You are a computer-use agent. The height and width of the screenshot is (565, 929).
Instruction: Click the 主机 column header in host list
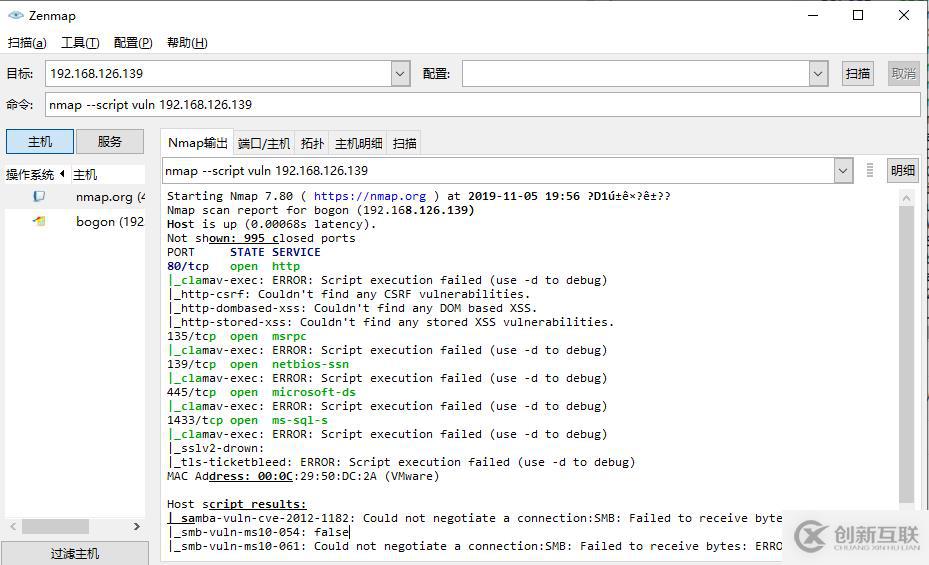click(x=85, y=174)
